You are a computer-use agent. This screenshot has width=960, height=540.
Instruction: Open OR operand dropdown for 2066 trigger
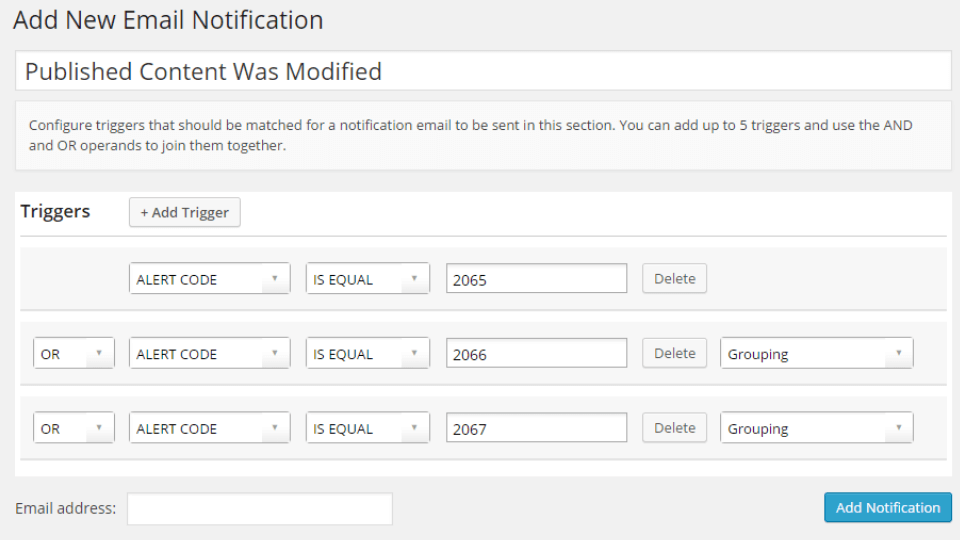[x=73, y=353]
